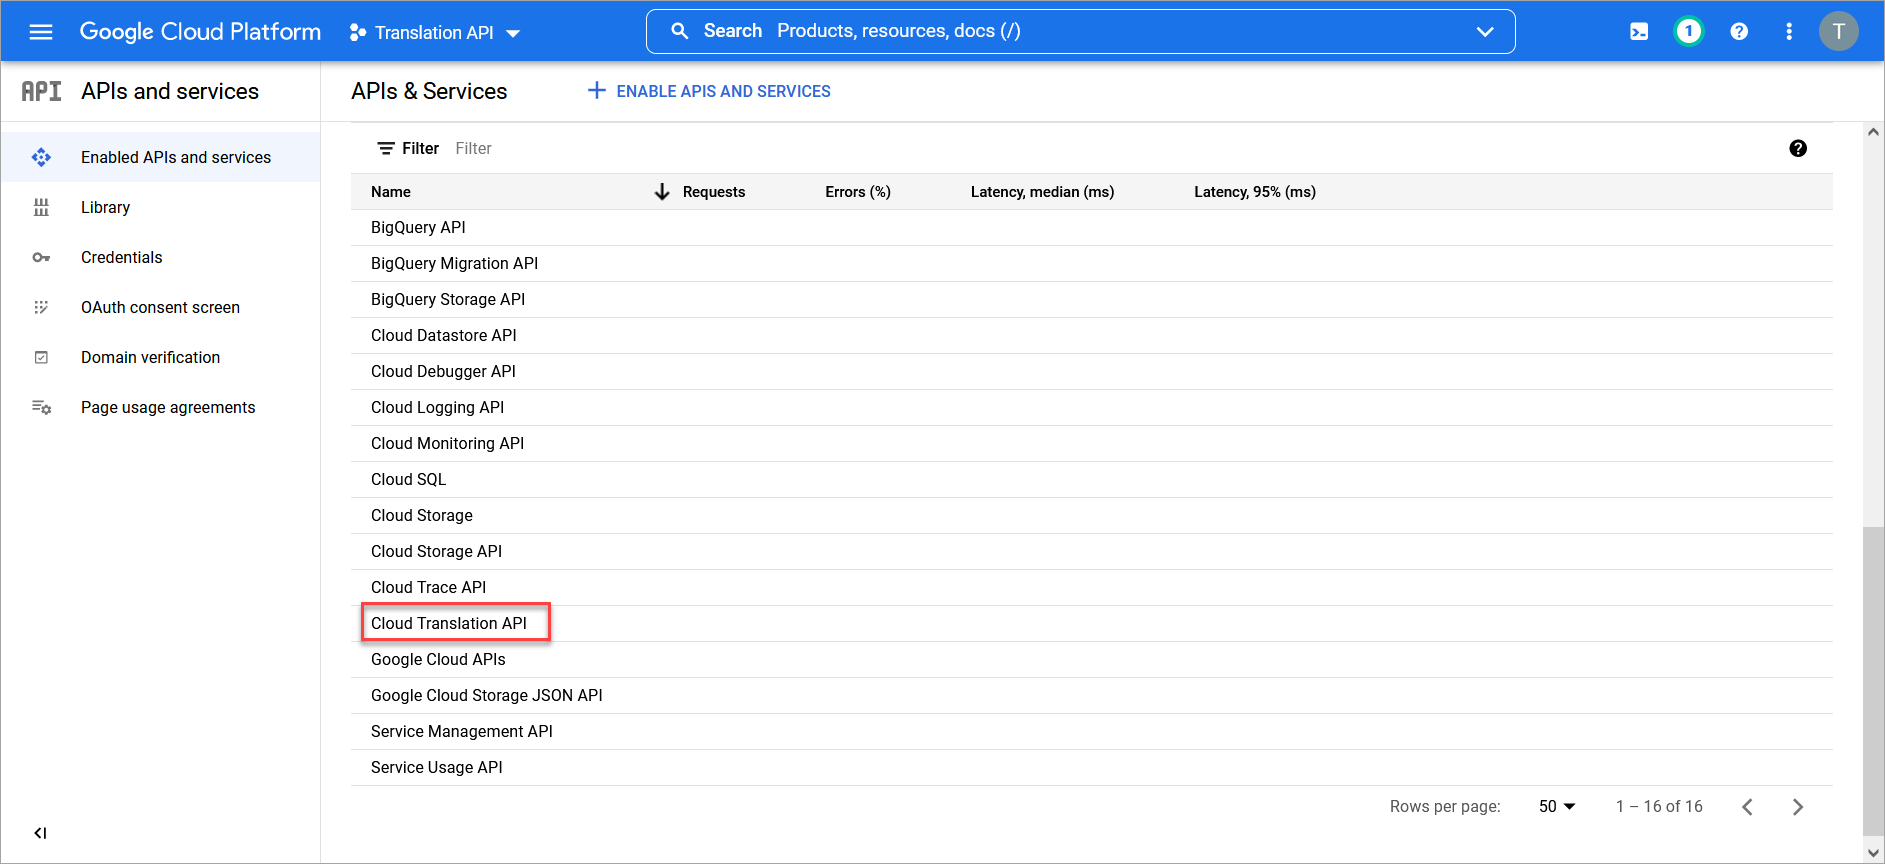Go to next page arrow

coord(1798,807)
